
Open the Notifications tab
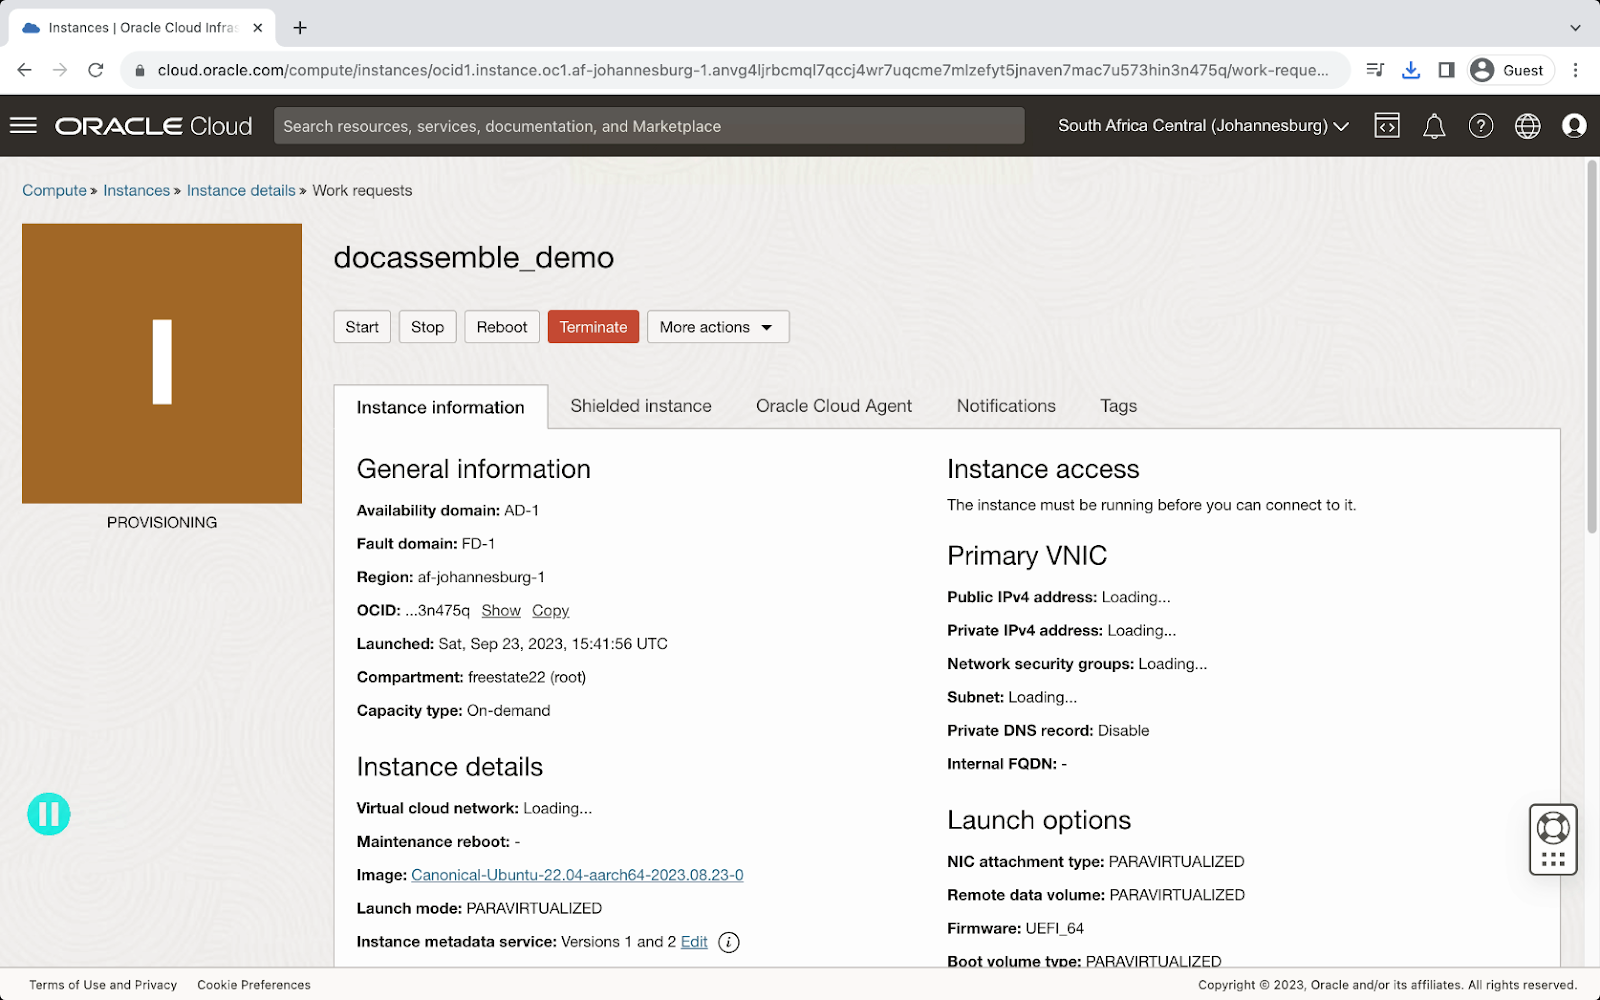(x=1006, y=406)
